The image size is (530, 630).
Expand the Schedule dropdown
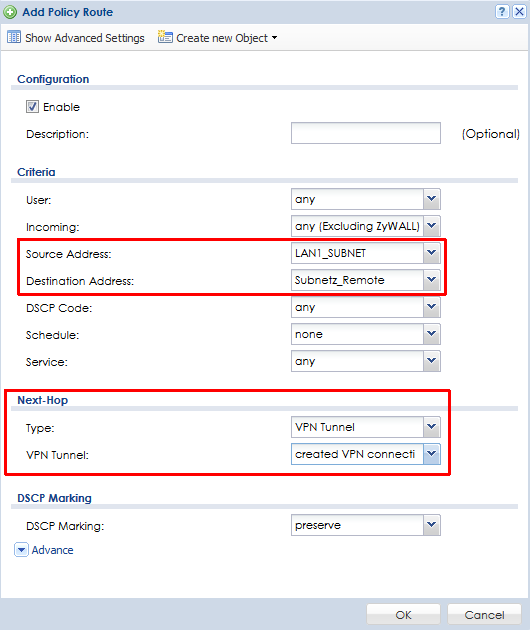(x=366, y=334)
